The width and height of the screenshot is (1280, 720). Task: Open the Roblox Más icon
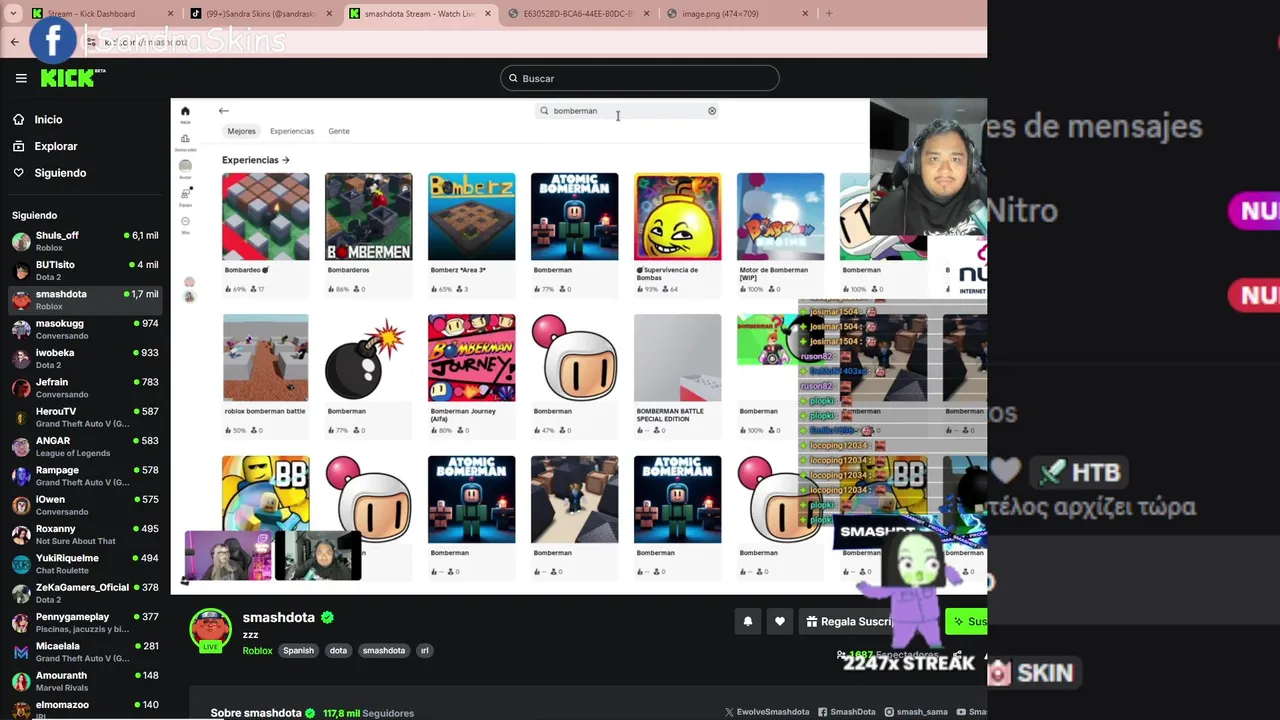pos(185,221)
